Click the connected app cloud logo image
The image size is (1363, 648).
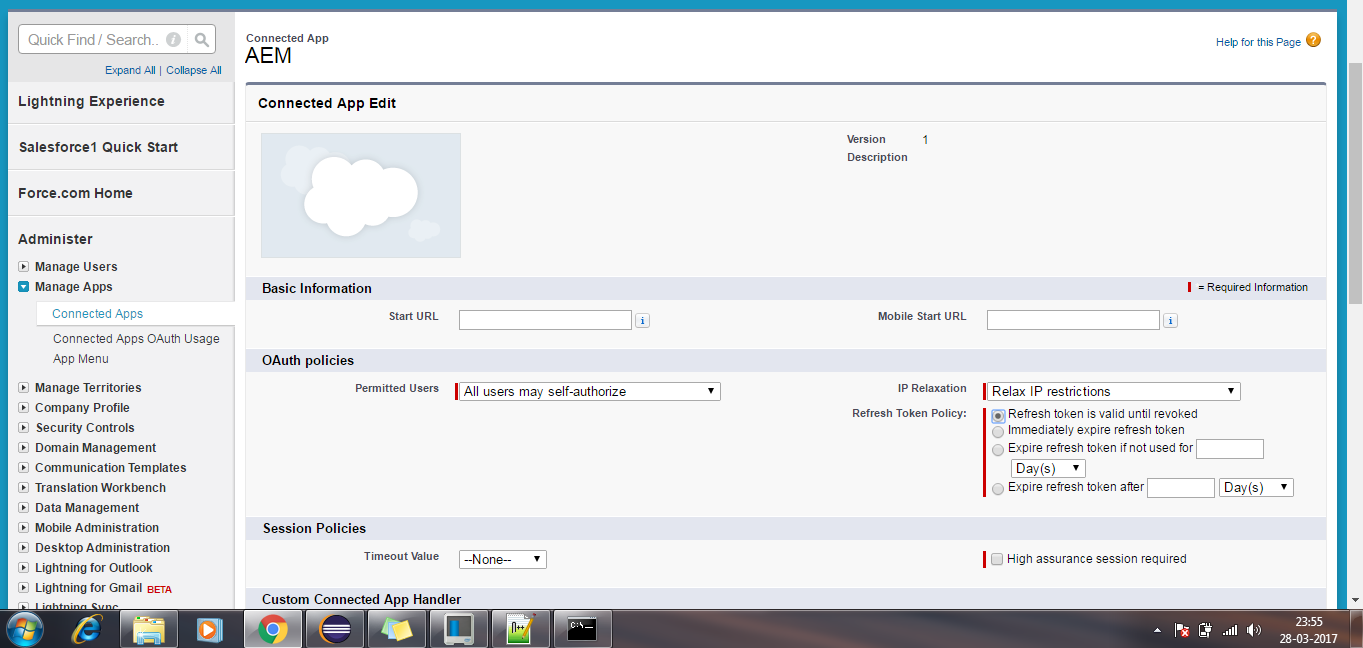(x=360, y=195)
